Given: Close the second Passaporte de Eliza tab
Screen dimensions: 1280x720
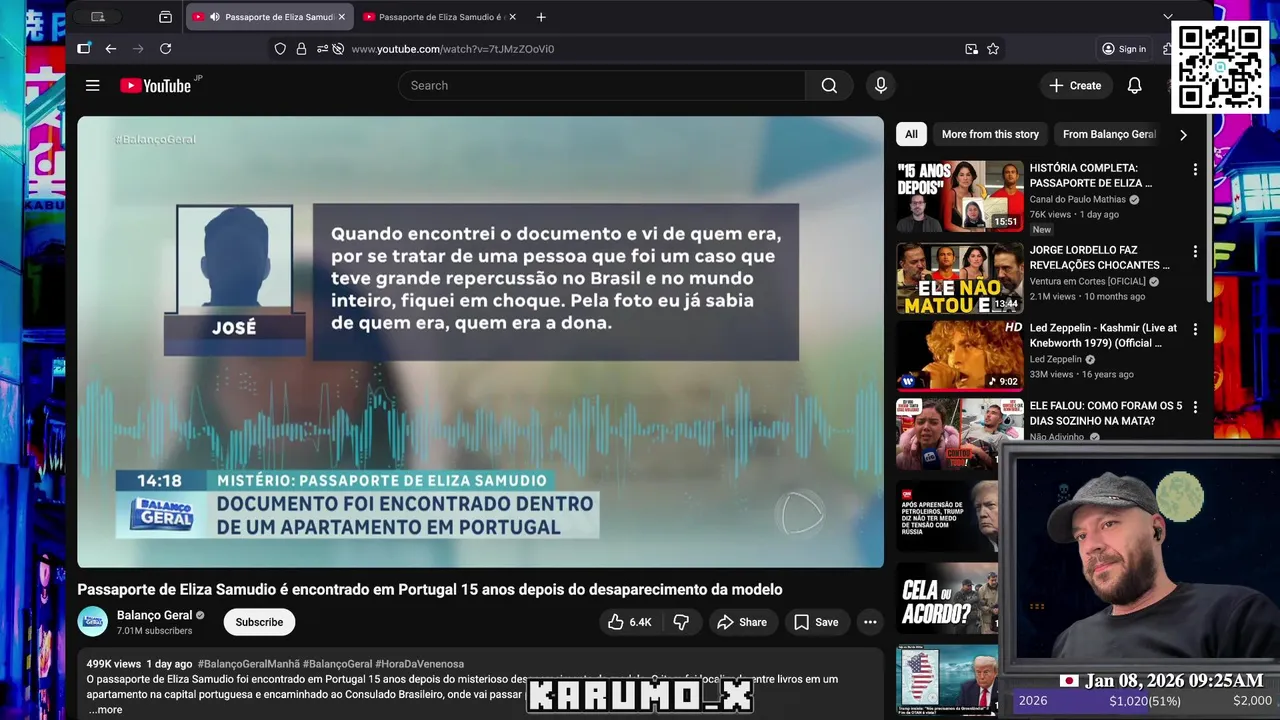Looking at the screenshot, I should pyautogui.click(x=513, y=17).
